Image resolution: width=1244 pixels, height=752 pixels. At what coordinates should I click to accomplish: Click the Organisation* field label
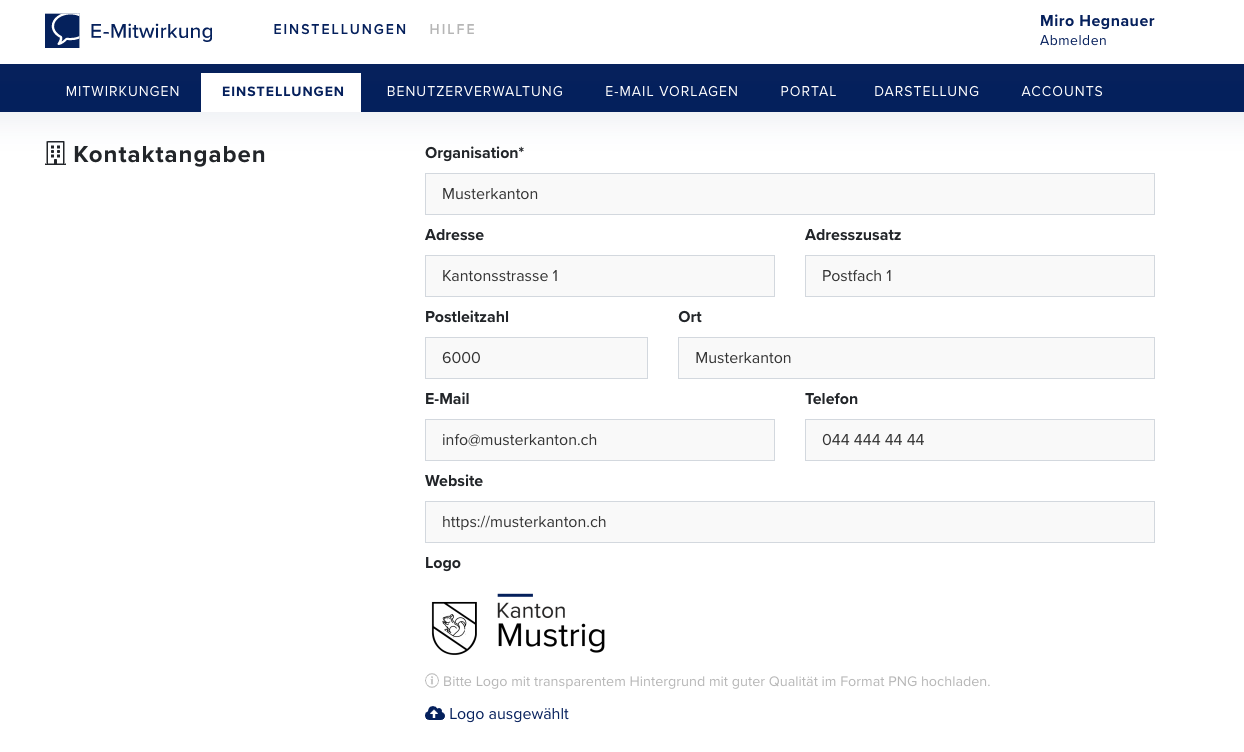474,153
